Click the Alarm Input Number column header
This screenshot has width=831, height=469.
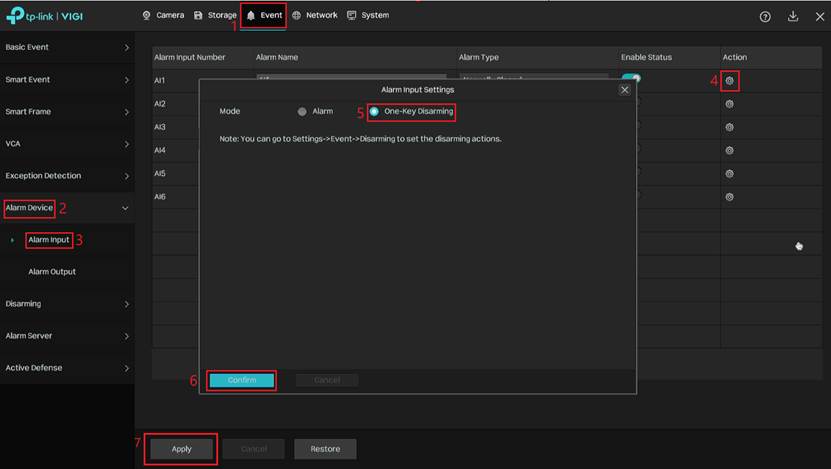[190, 57]
